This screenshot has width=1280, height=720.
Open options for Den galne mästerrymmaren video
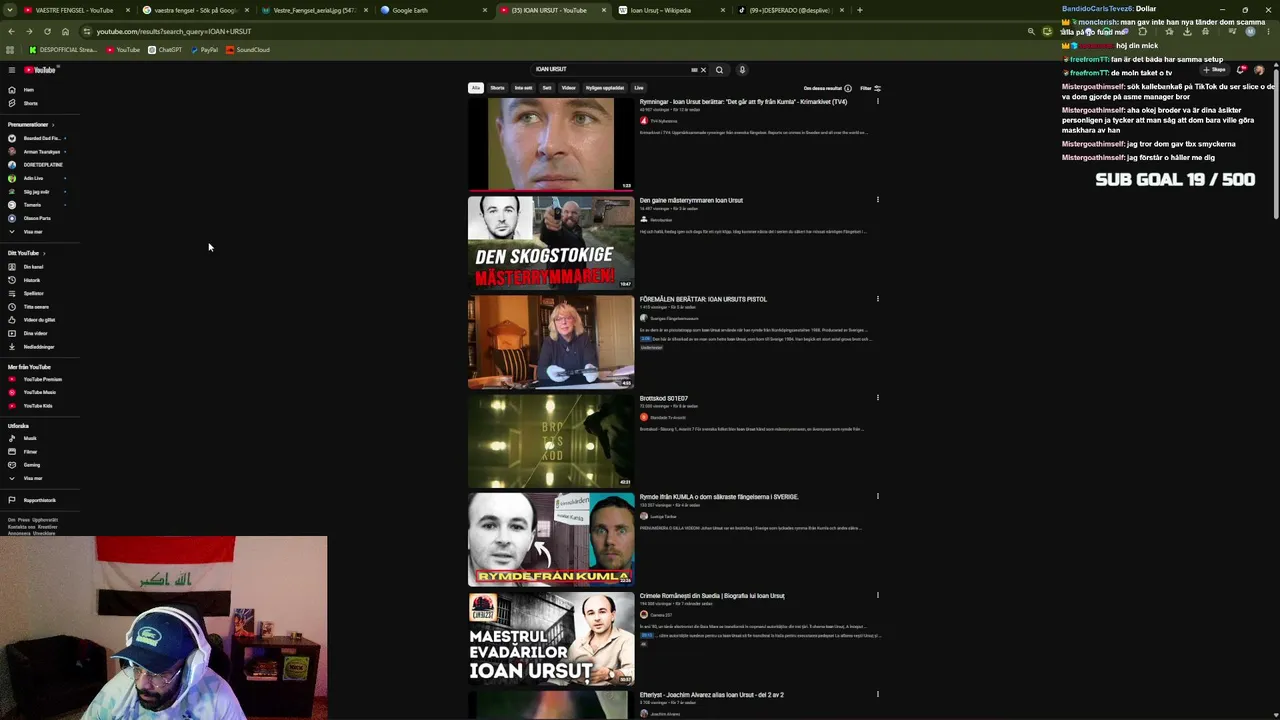pos(878,200)
